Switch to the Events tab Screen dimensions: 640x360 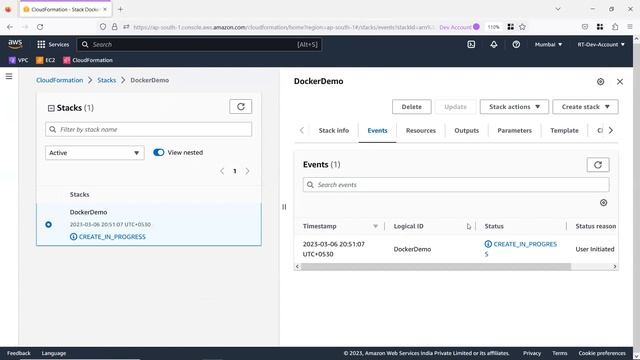click(377, 131)
